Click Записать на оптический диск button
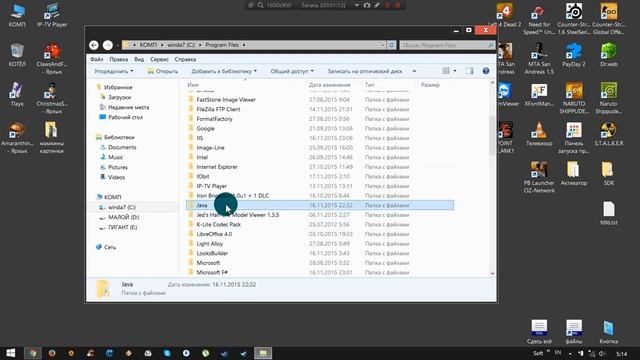This screenshot has width=640, height=360. pos(364,71)
